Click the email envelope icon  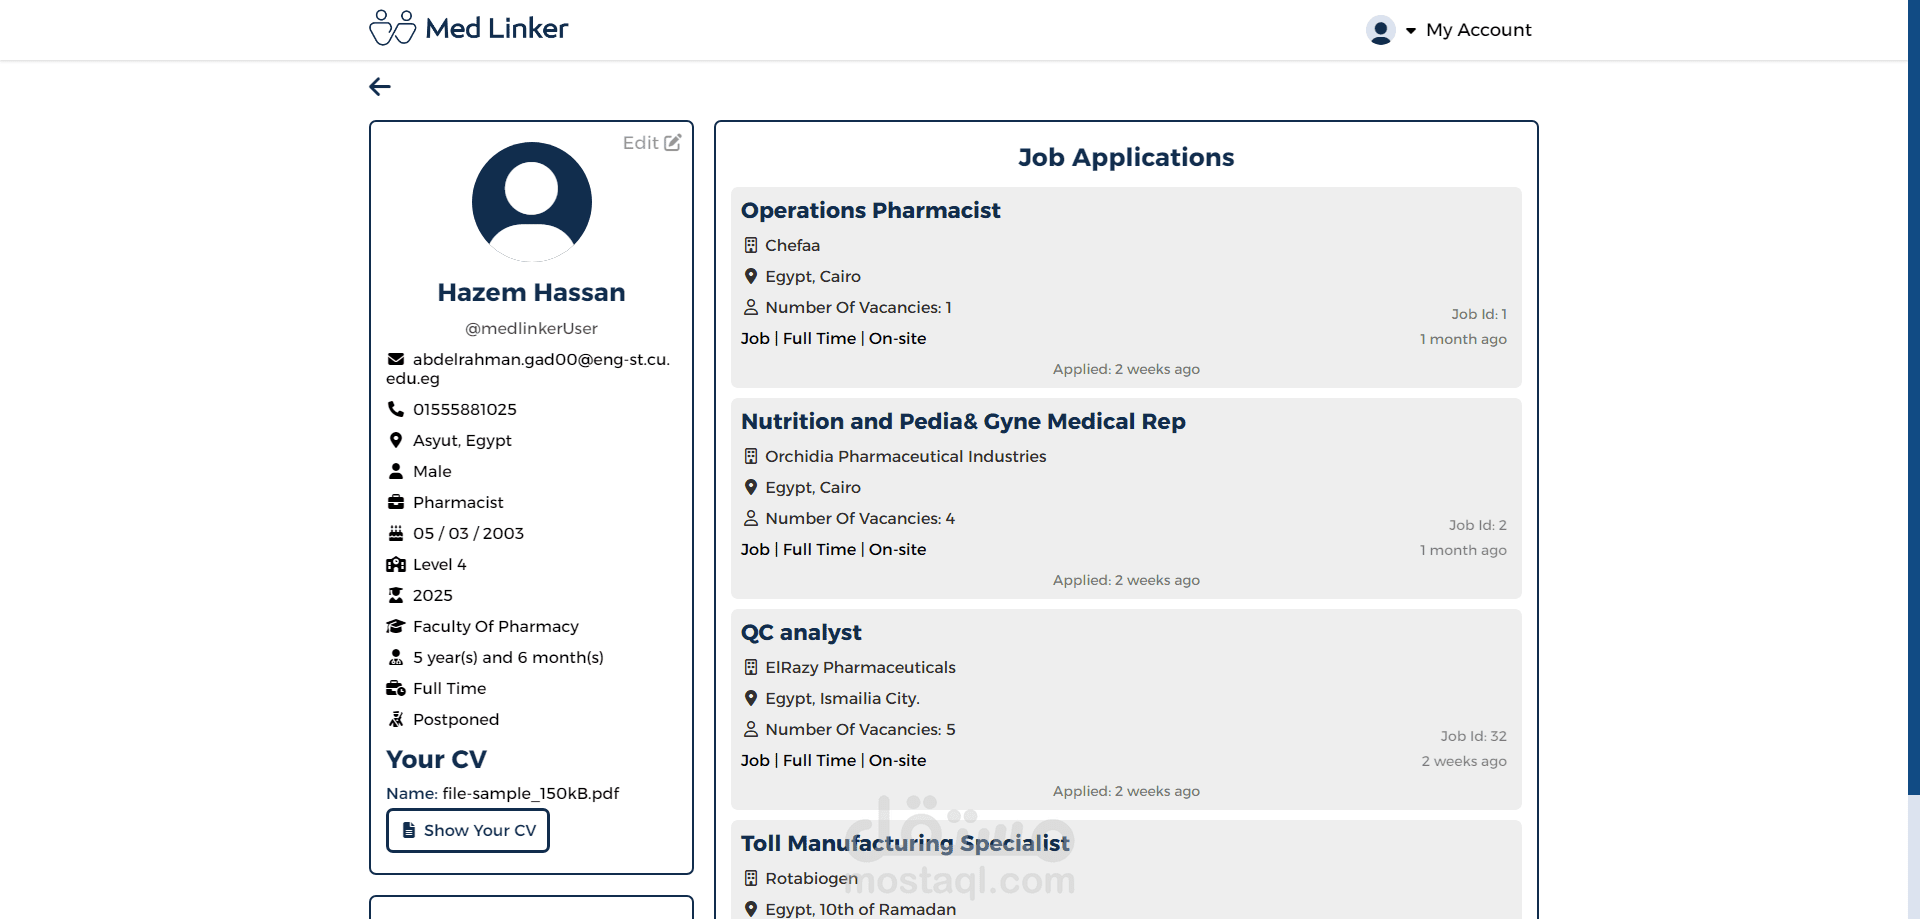(x=396, y=359)
